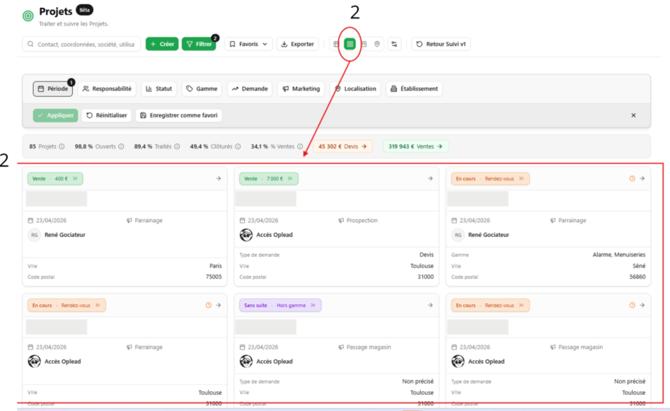Image resolution: width=670 pixels, height=411 pixels.
Task: Close the filter panel with X
Action: click(x=633, y=115)
